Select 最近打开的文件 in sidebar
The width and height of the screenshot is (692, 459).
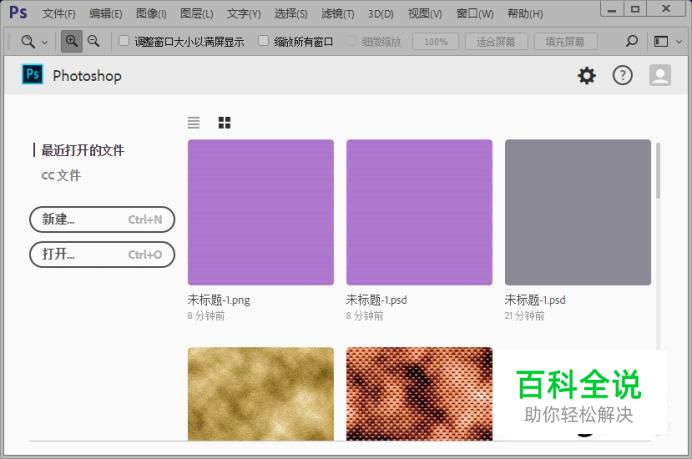[83, 150]
